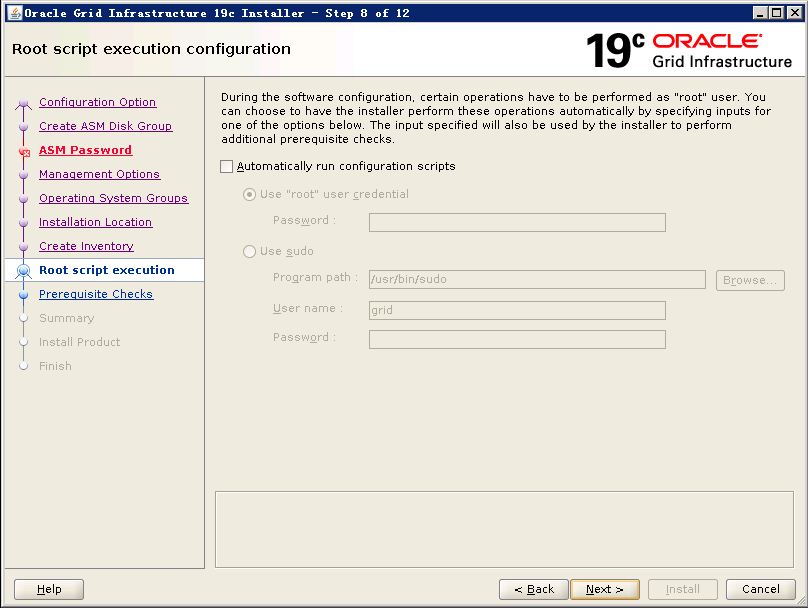Viewport: 808px width, 608px height.
Task: Navigate to the Management Options step
Action: [99, 174]
